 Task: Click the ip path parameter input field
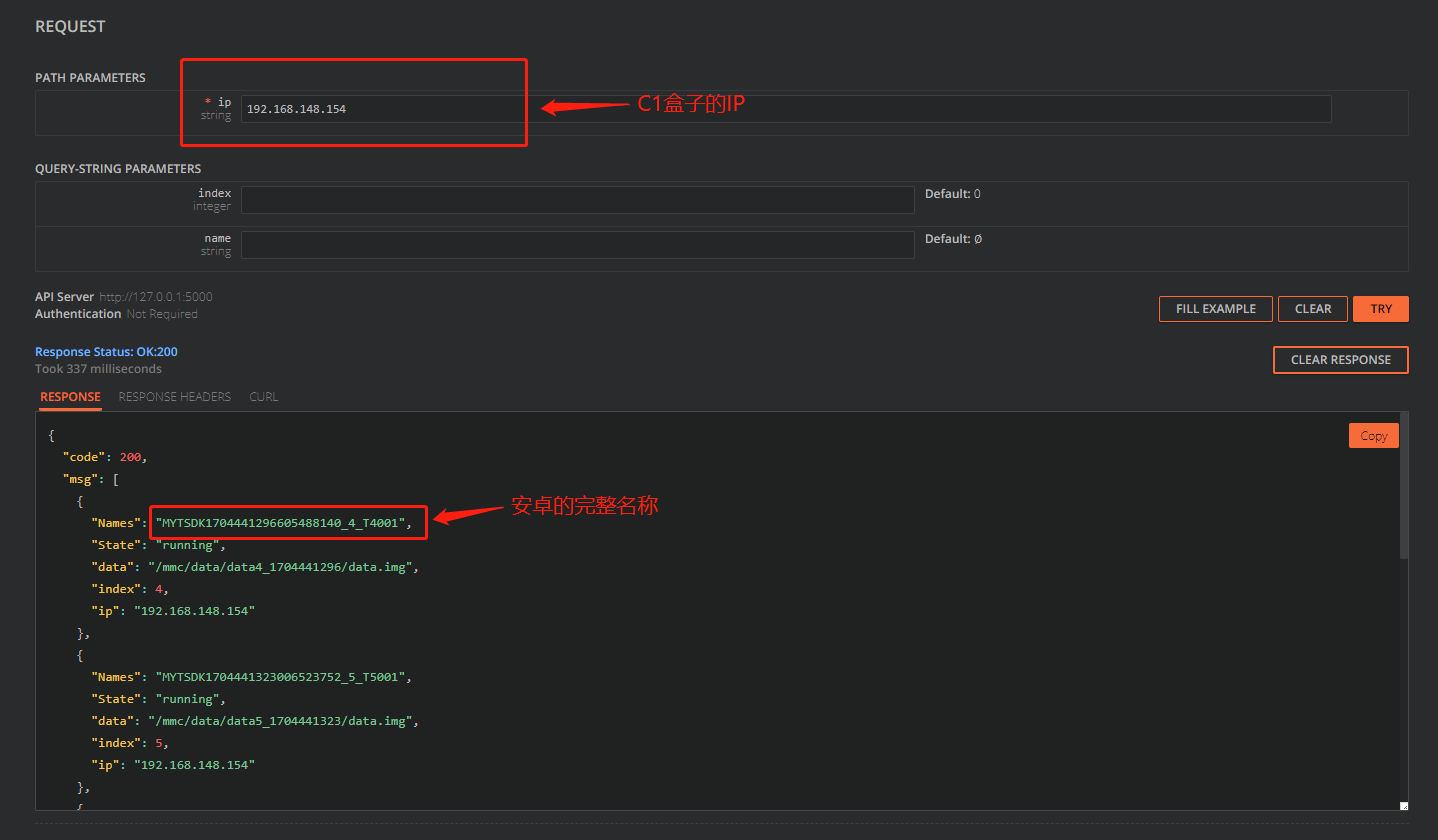click(x=785, y=109)
